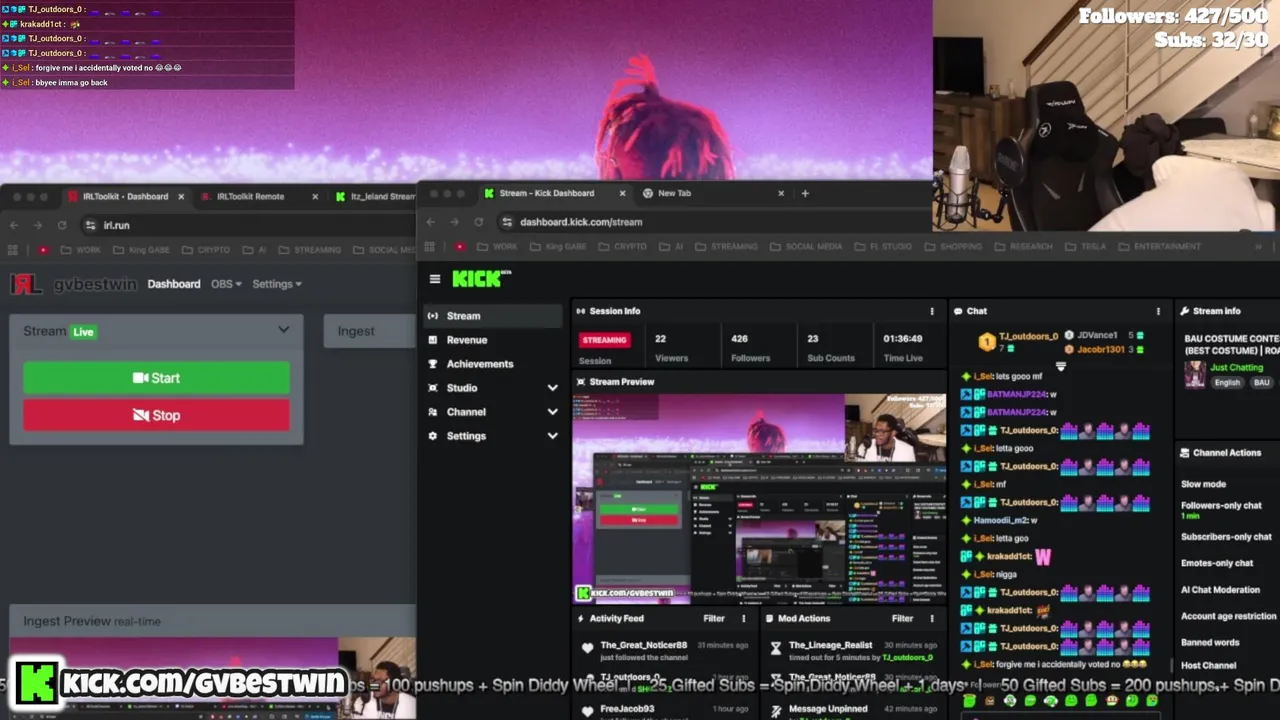Click the Stream Preview video thumbnail

click(x=759, y=498)
